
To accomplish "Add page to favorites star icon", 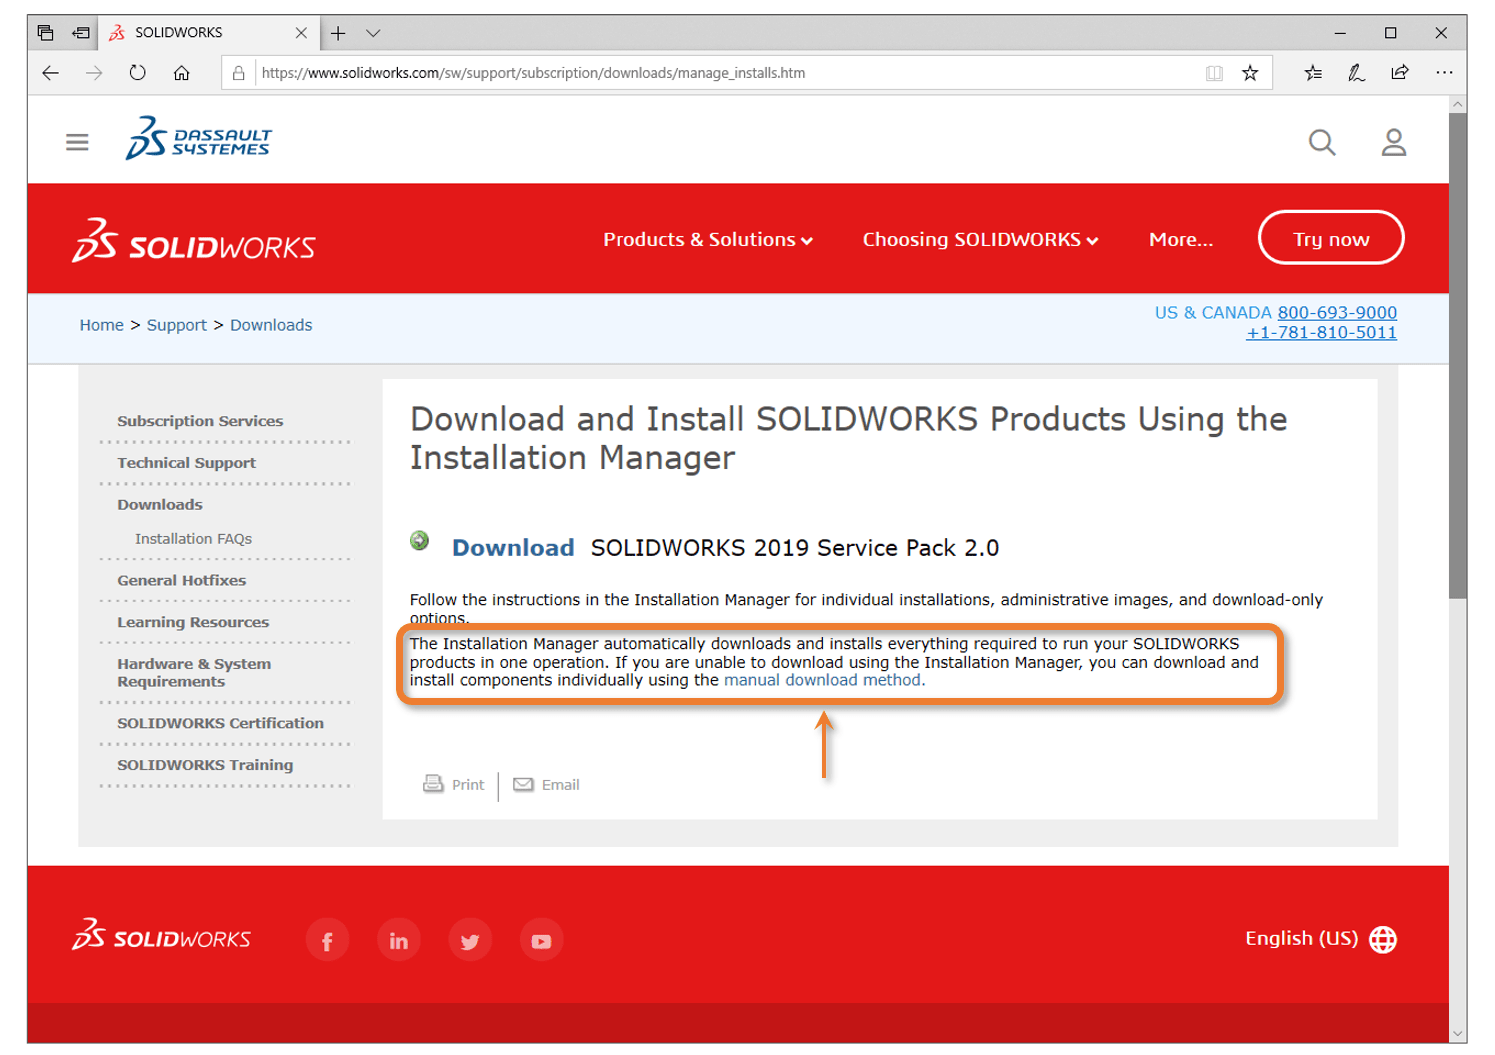I will pyautogui.click(x=1250, y=73).
